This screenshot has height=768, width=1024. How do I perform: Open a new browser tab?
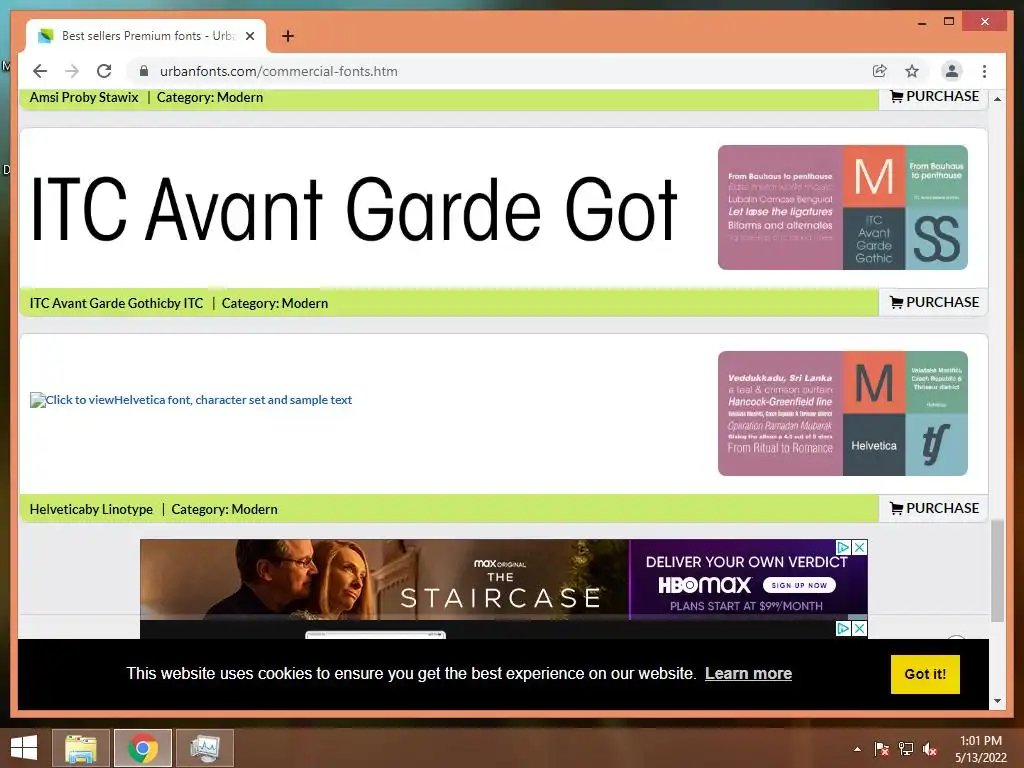click(x=287, y=36)
